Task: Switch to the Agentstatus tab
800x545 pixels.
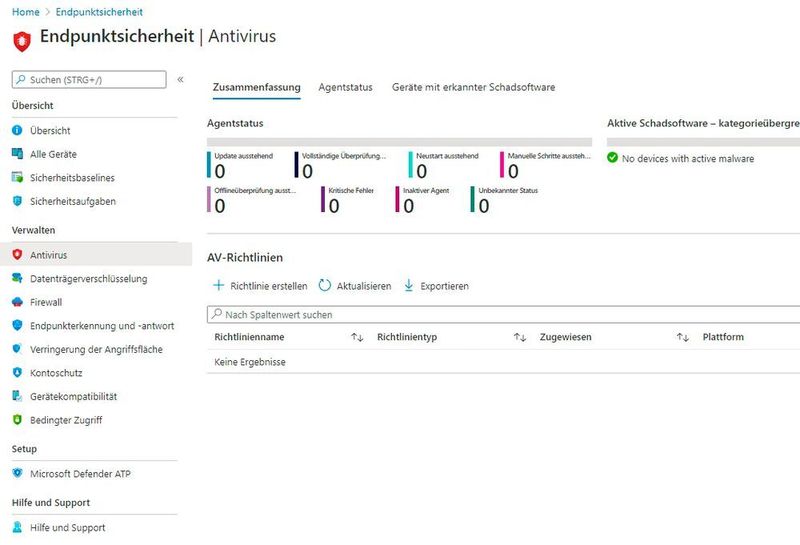Action: (345, 87)
